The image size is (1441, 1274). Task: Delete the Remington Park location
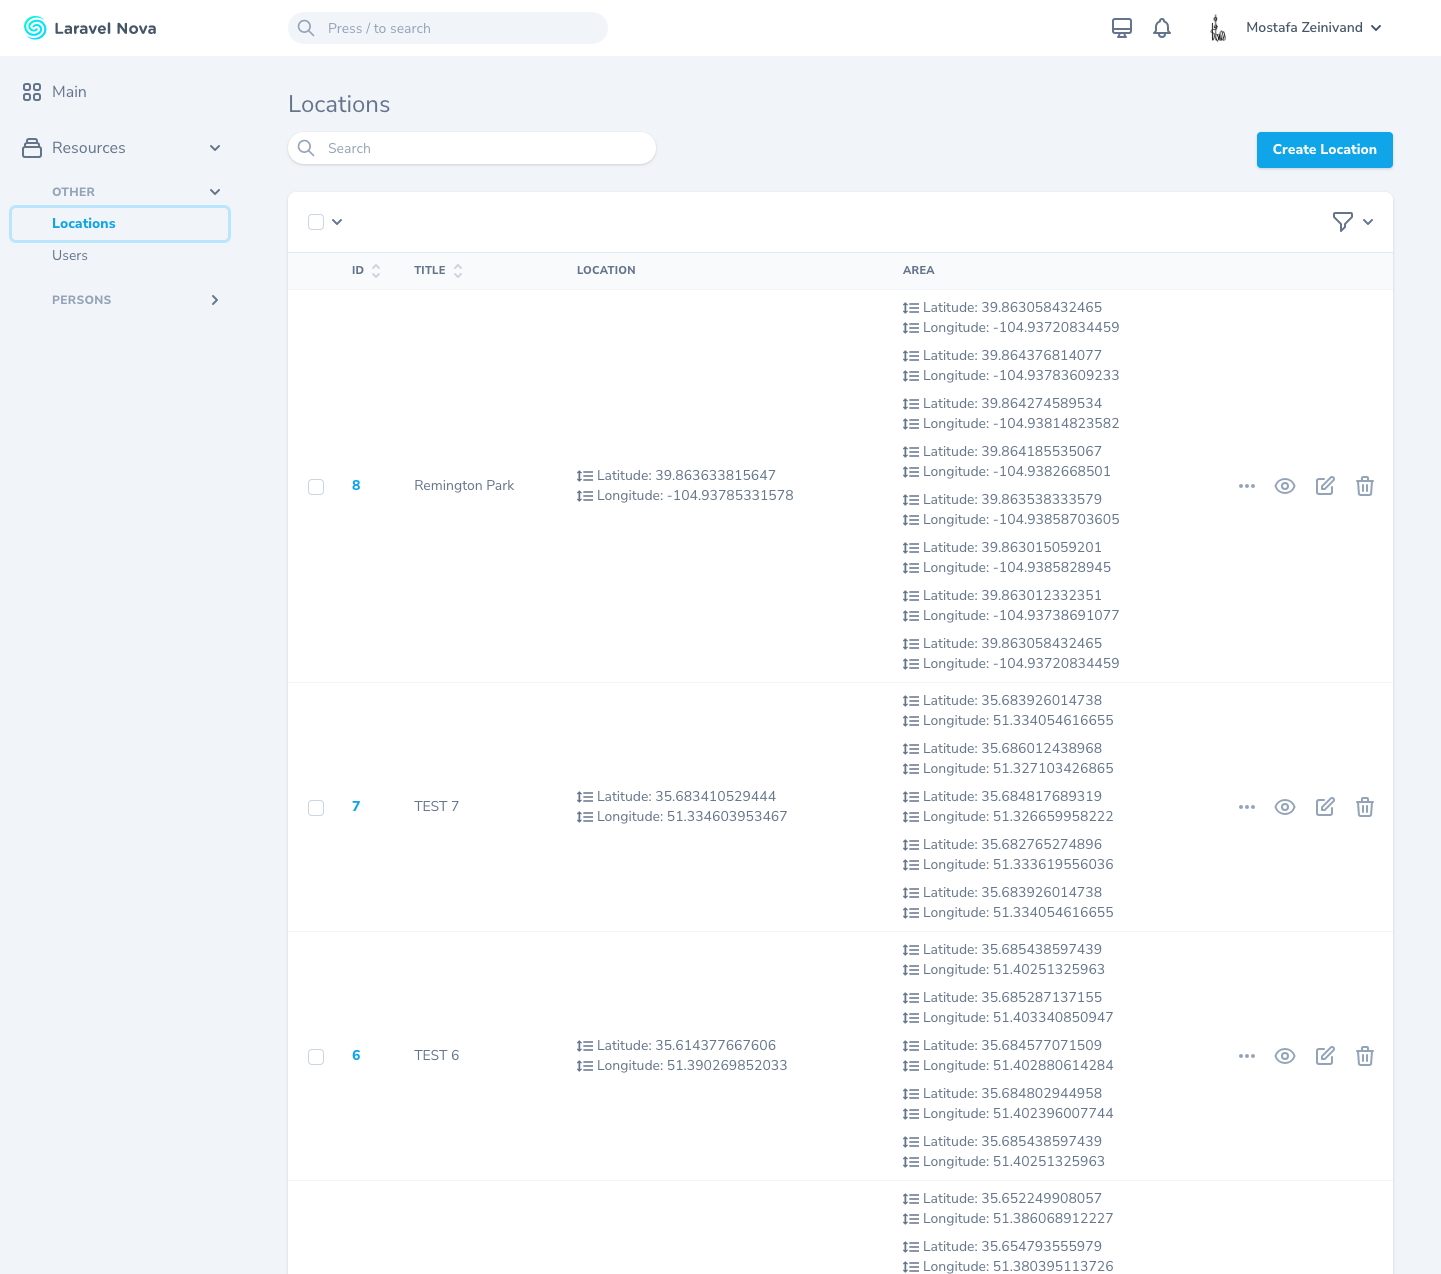pyautogui.click(x=1364, y=486)
